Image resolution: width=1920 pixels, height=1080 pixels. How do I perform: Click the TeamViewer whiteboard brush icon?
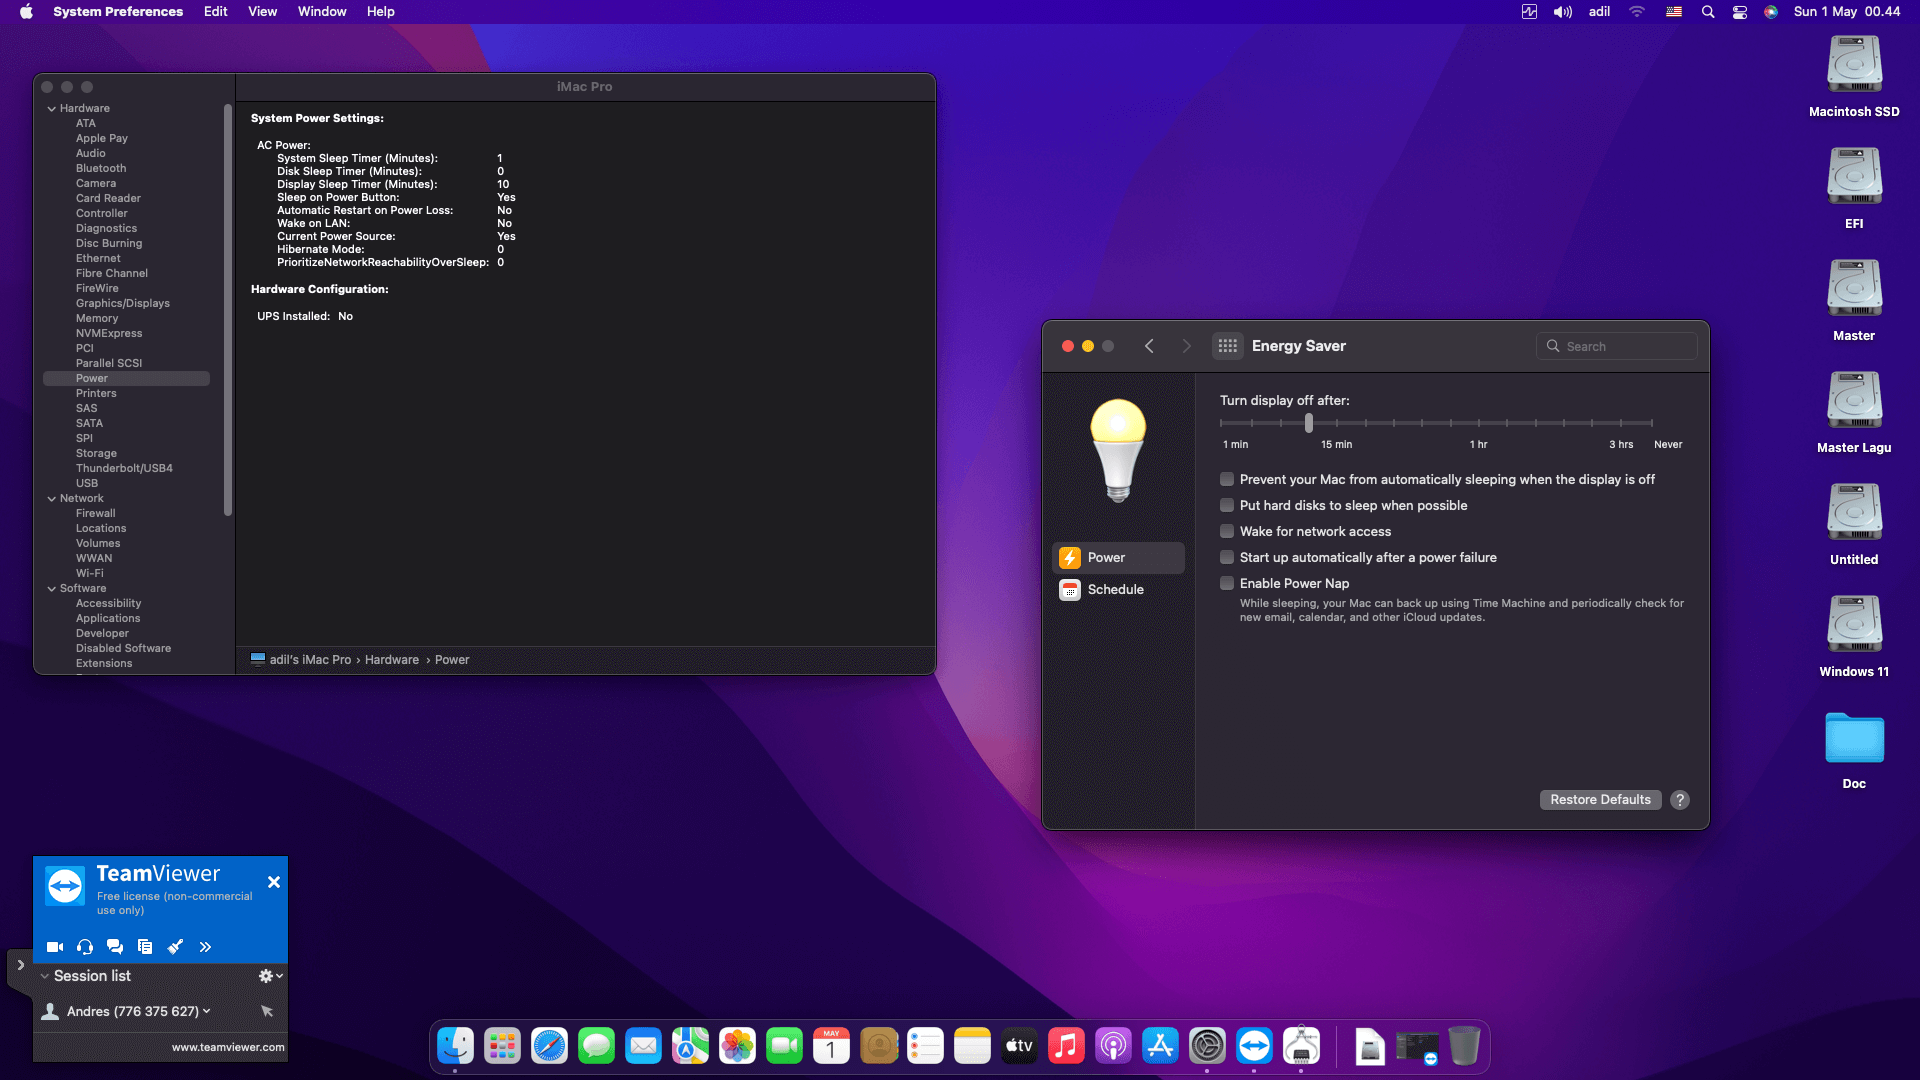pos(175,947)
